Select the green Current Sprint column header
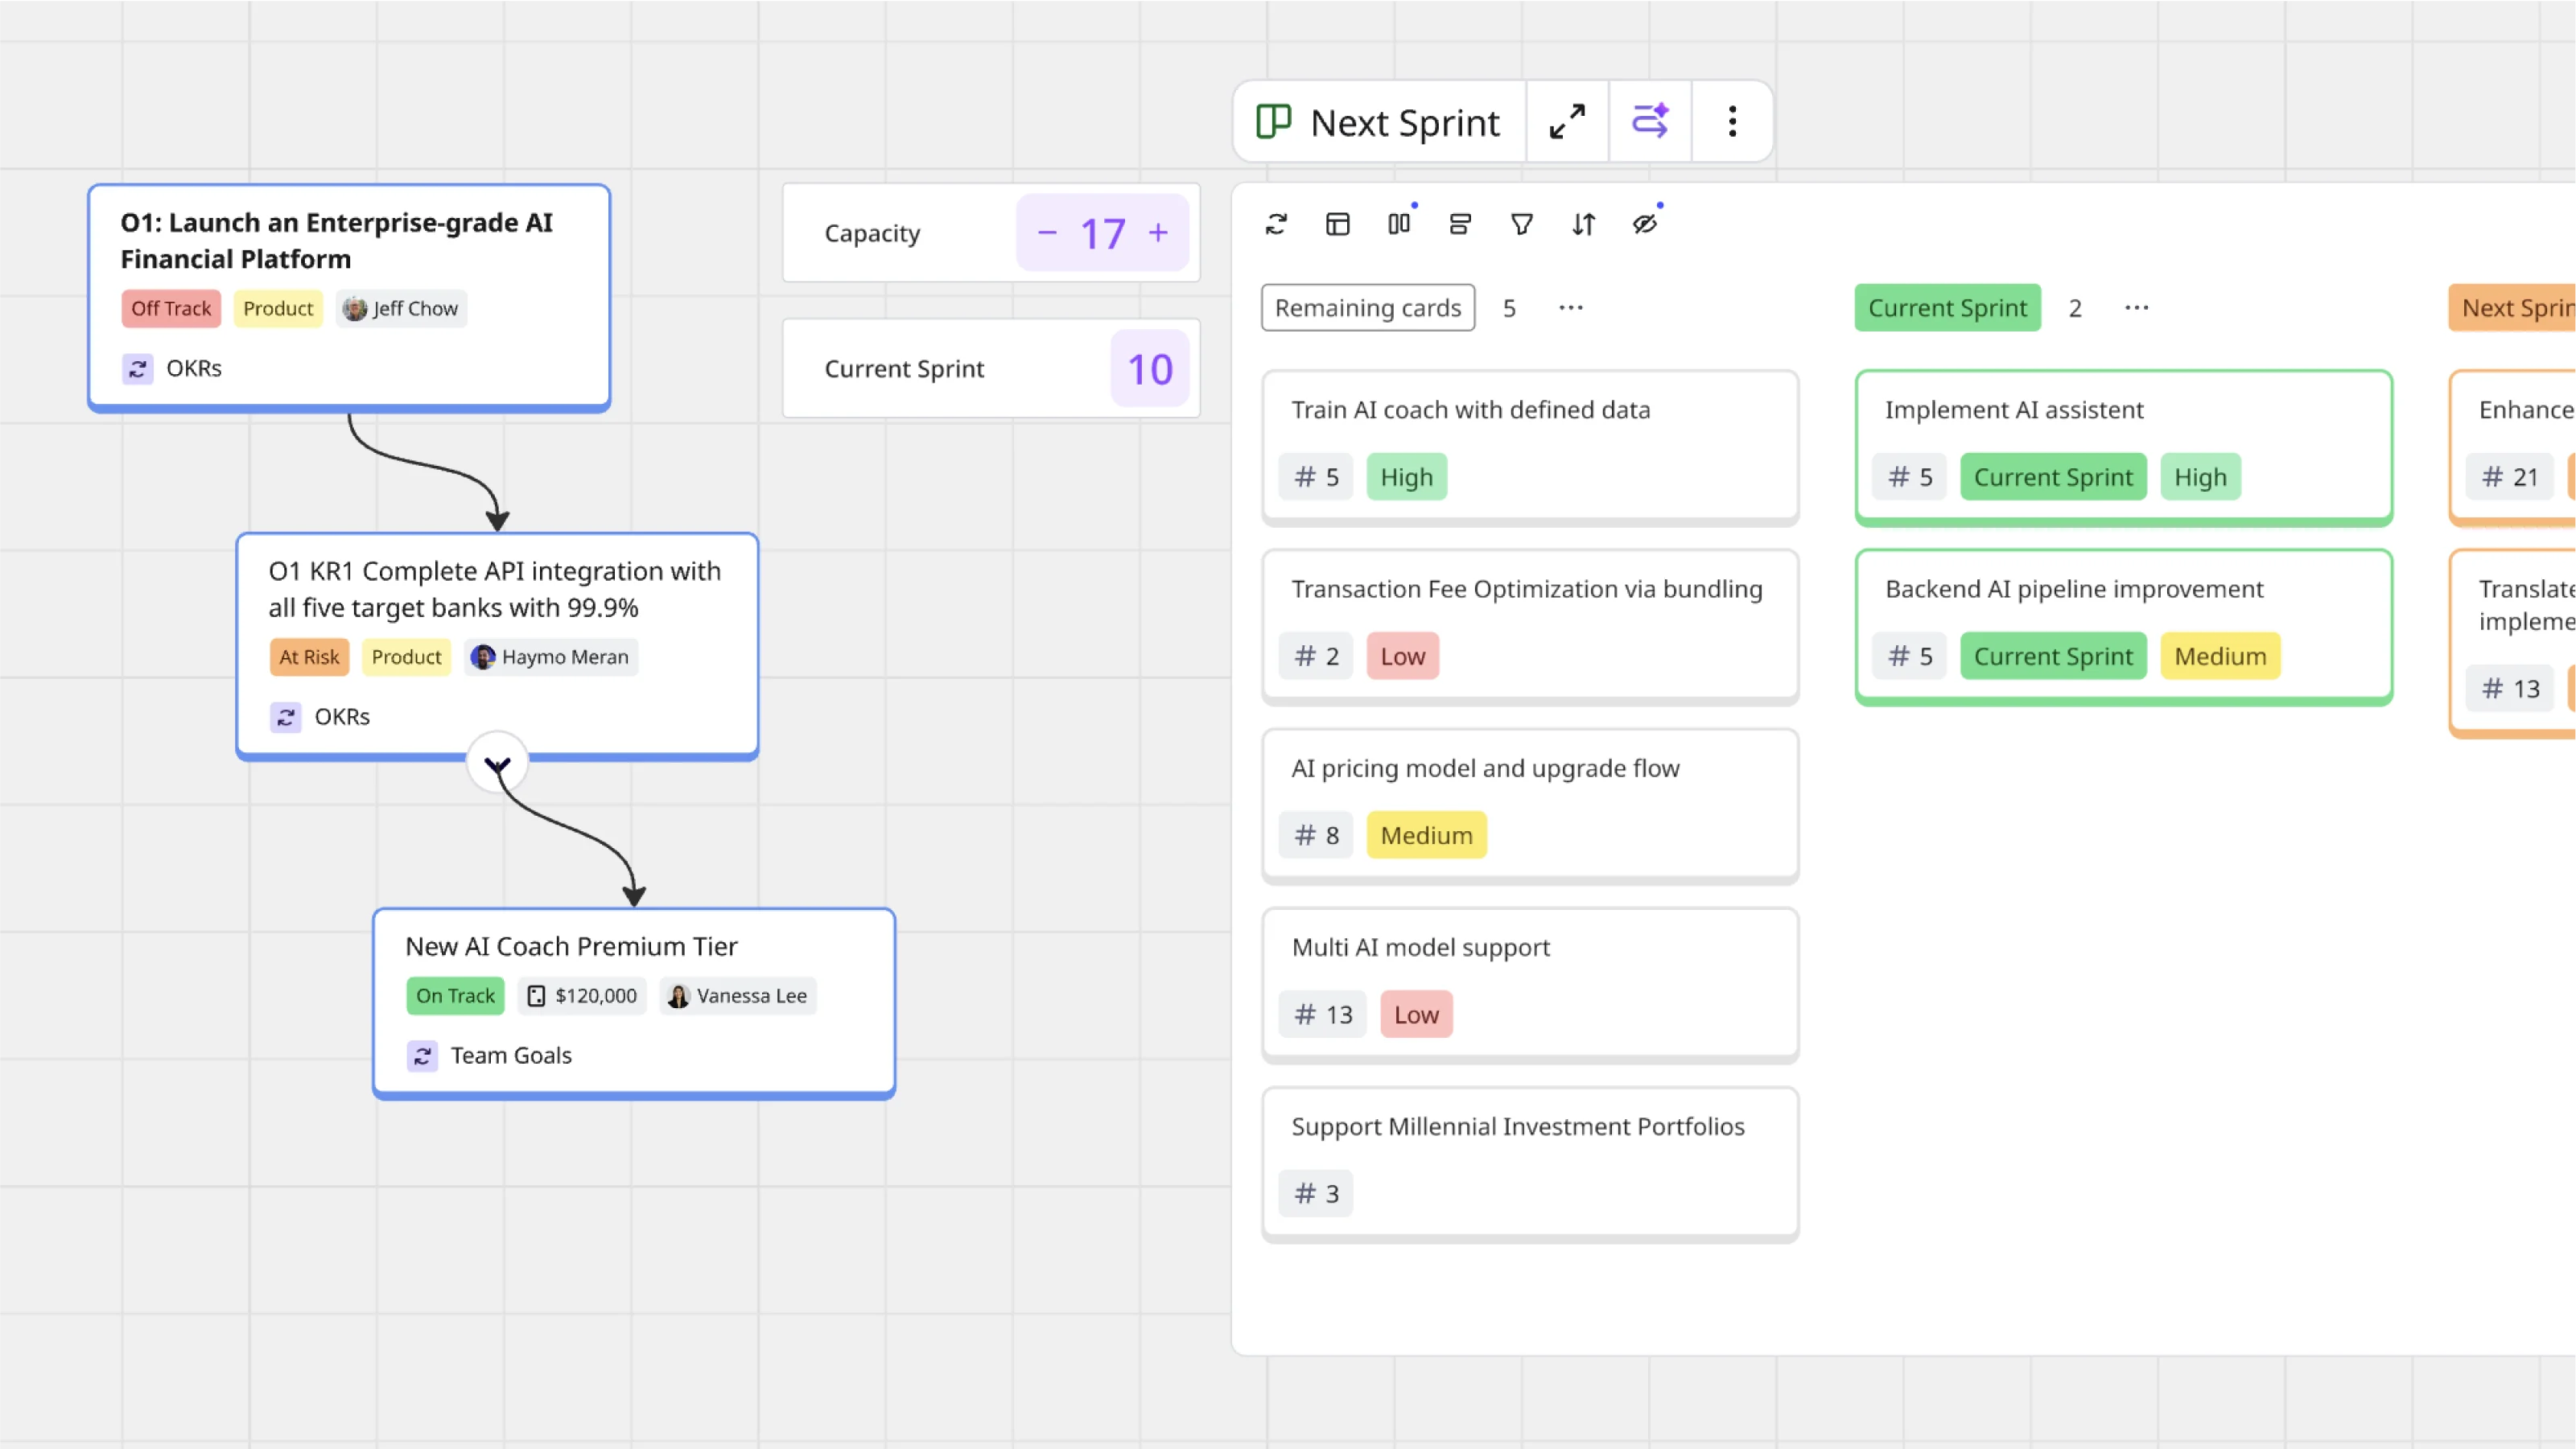The image size is (2576, 1449). click(x=1946, y=308)
